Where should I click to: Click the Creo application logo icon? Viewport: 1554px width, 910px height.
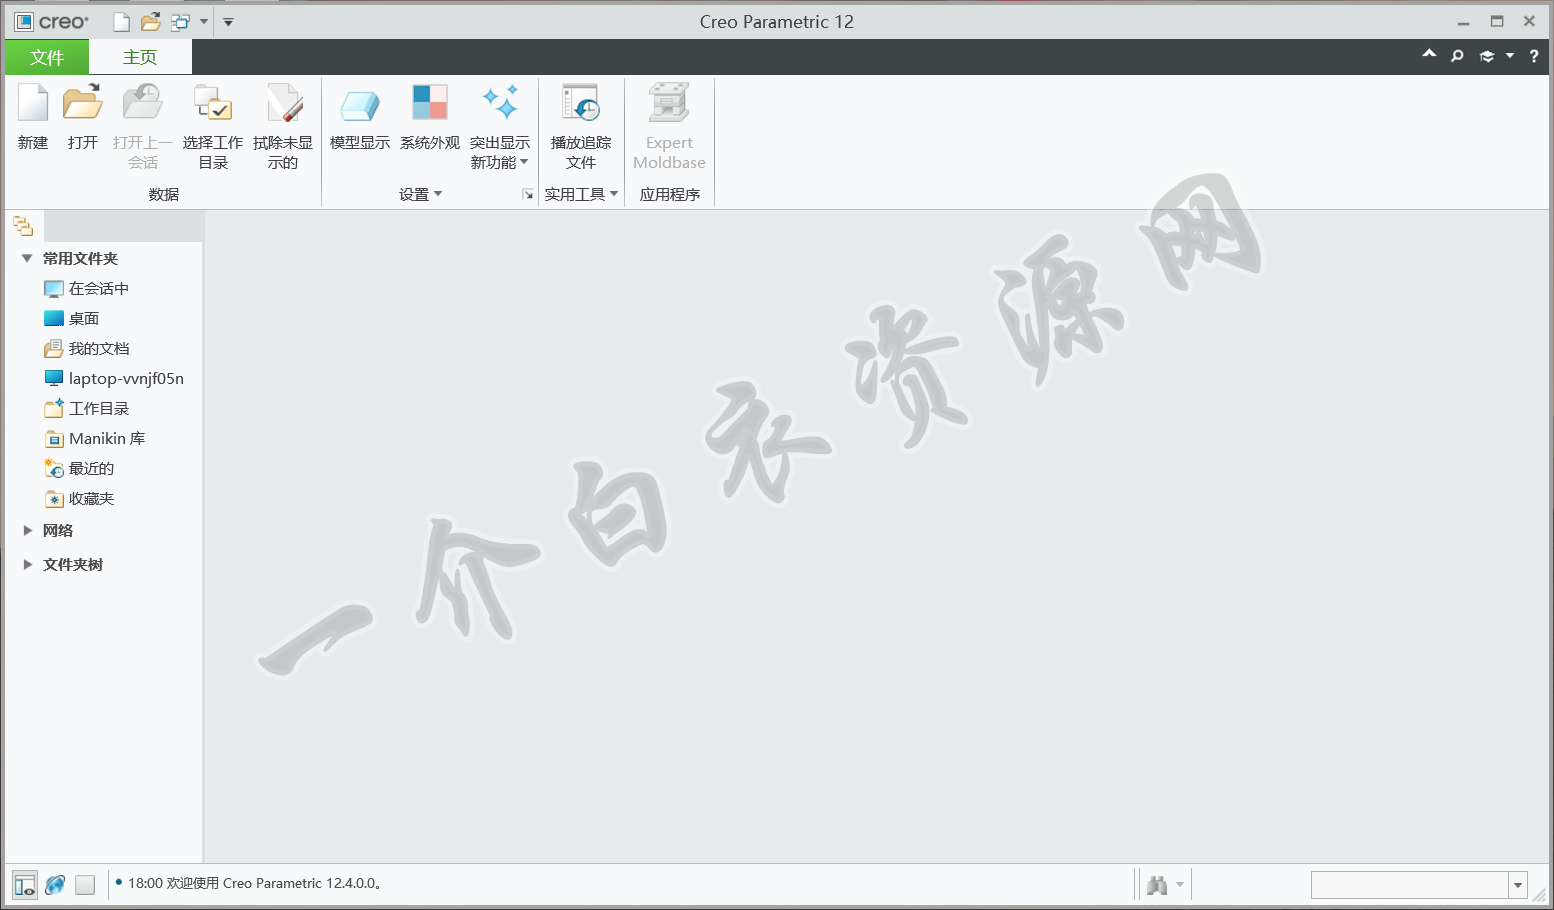24,21
